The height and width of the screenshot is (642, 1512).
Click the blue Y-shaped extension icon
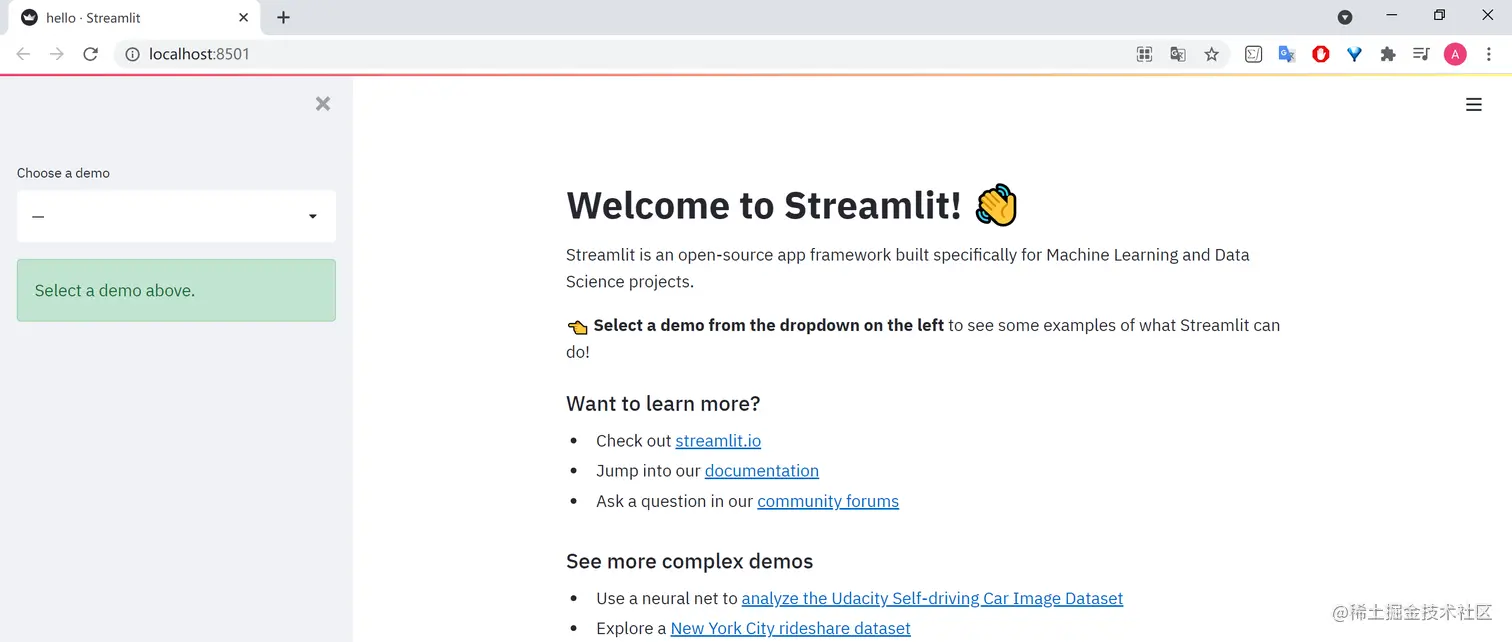(1354, 54)
